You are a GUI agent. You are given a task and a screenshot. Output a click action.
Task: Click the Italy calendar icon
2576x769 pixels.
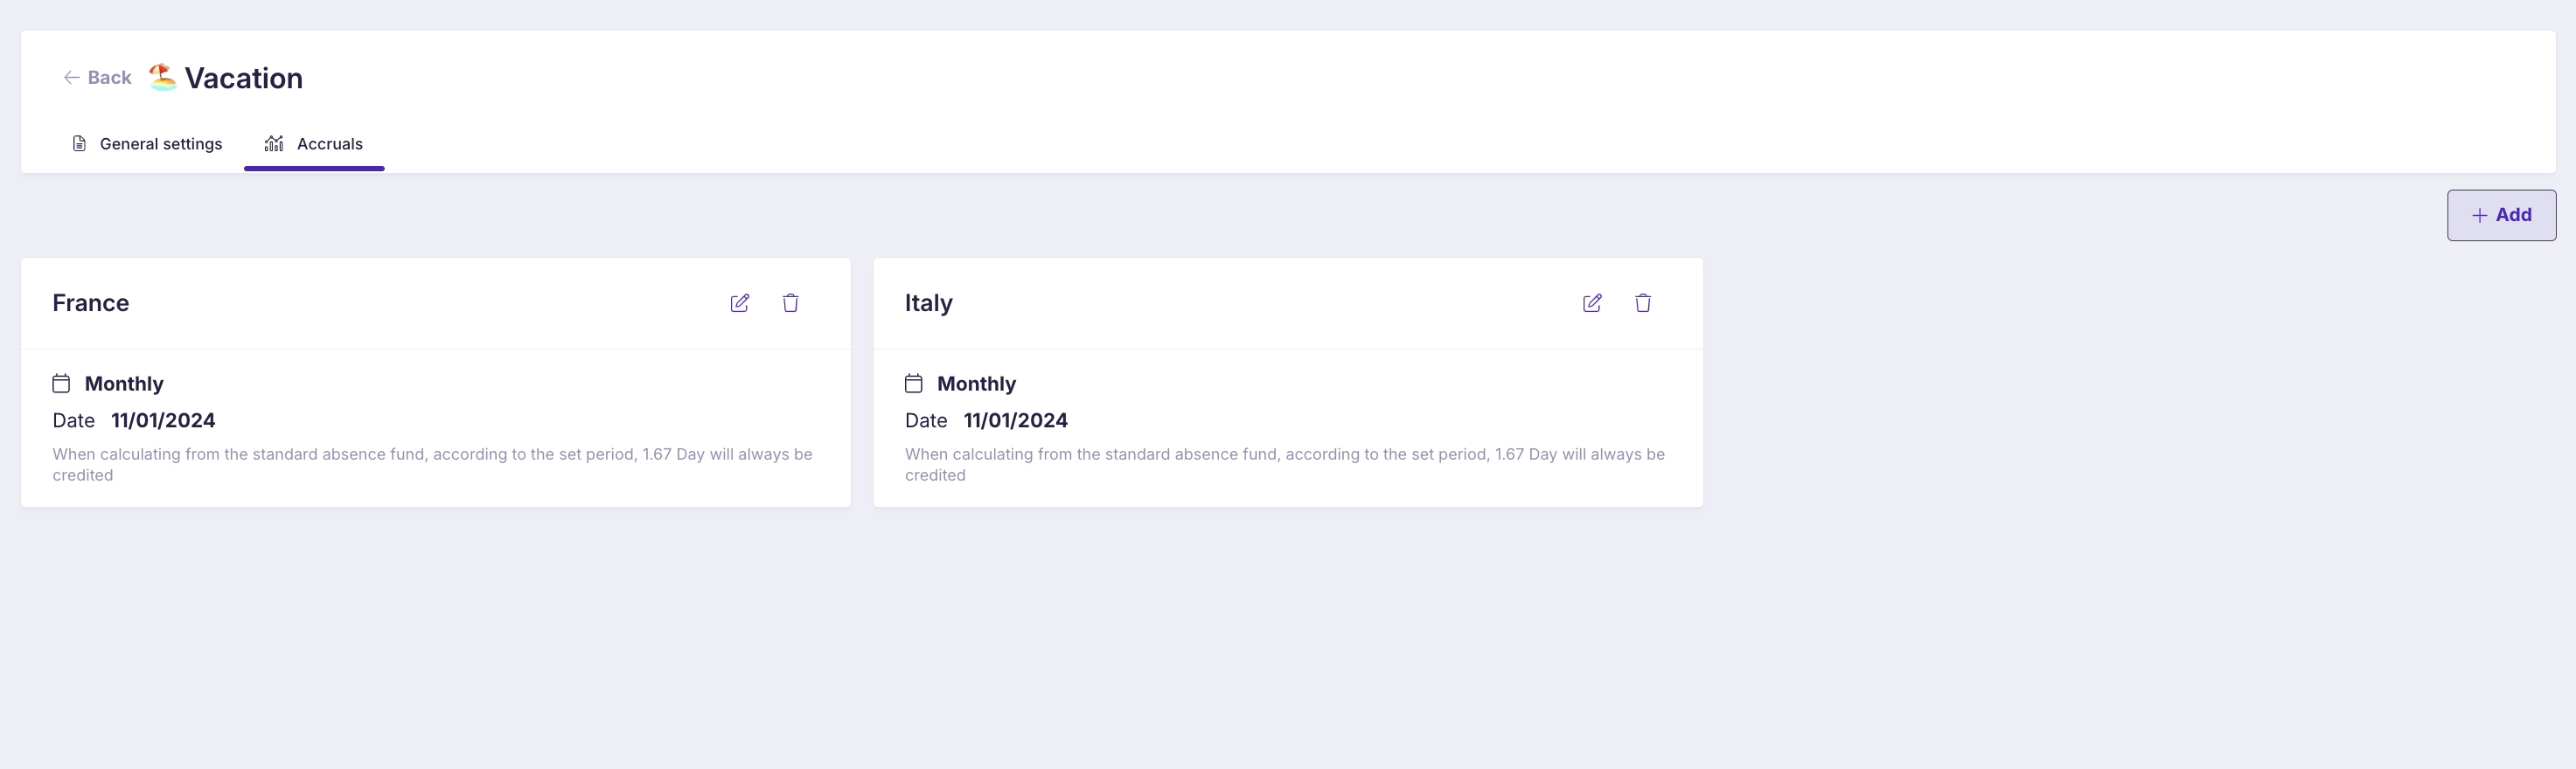point(913,383)
